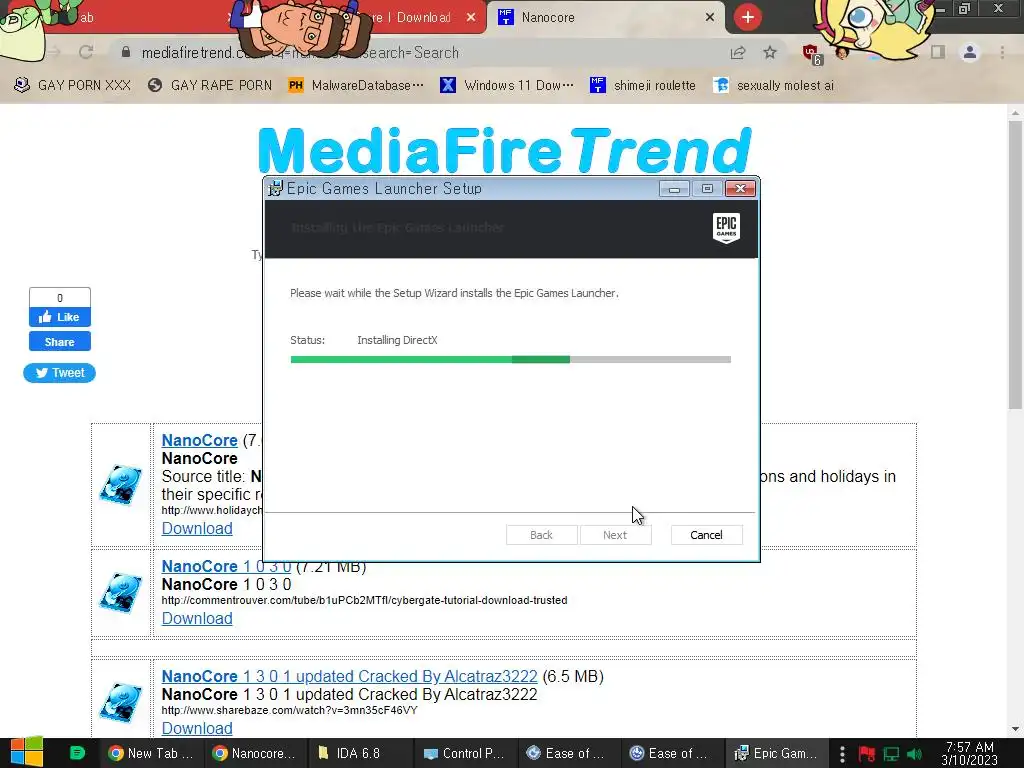Open a new tab with the red plus button
Image resolution: width=1024 pixels, height=768 pixels.
(x=748, y=17)
